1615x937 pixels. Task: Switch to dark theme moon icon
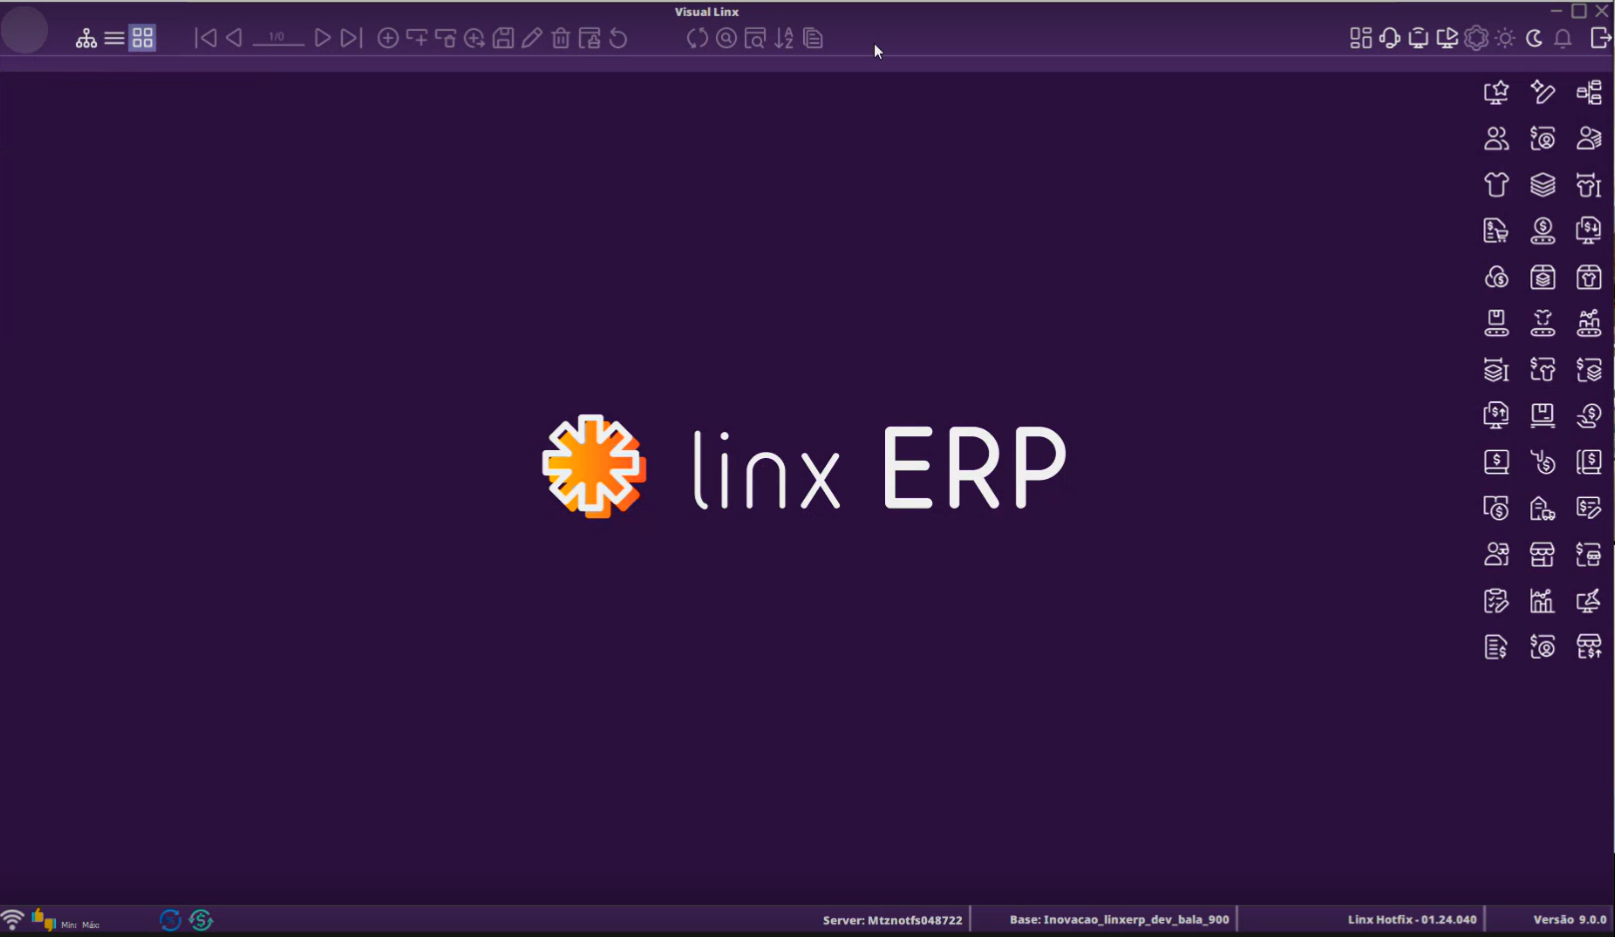pyautogui.click(x=1534, y=38)
